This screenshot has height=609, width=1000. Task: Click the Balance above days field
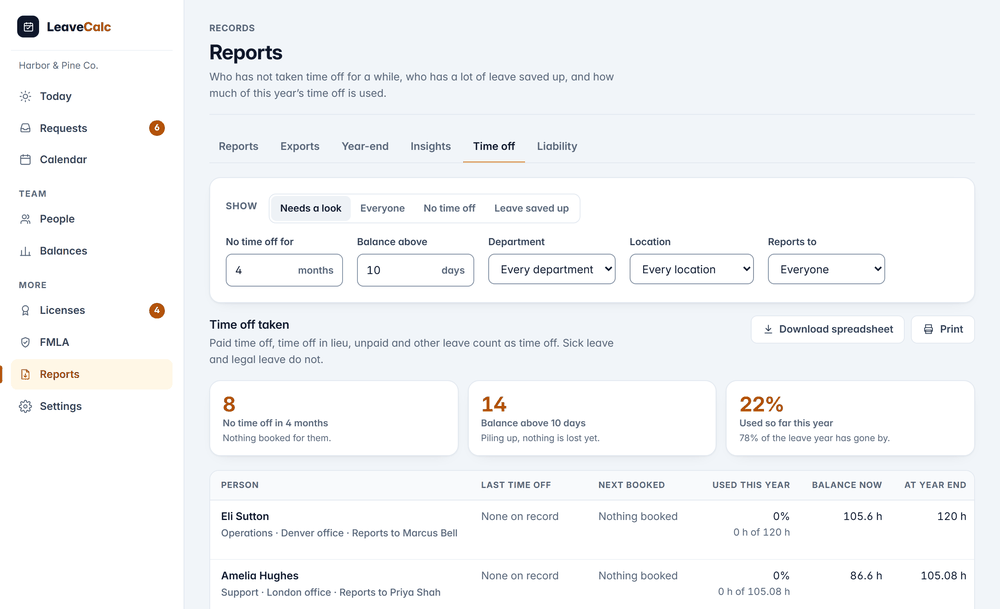pos(415,270)
